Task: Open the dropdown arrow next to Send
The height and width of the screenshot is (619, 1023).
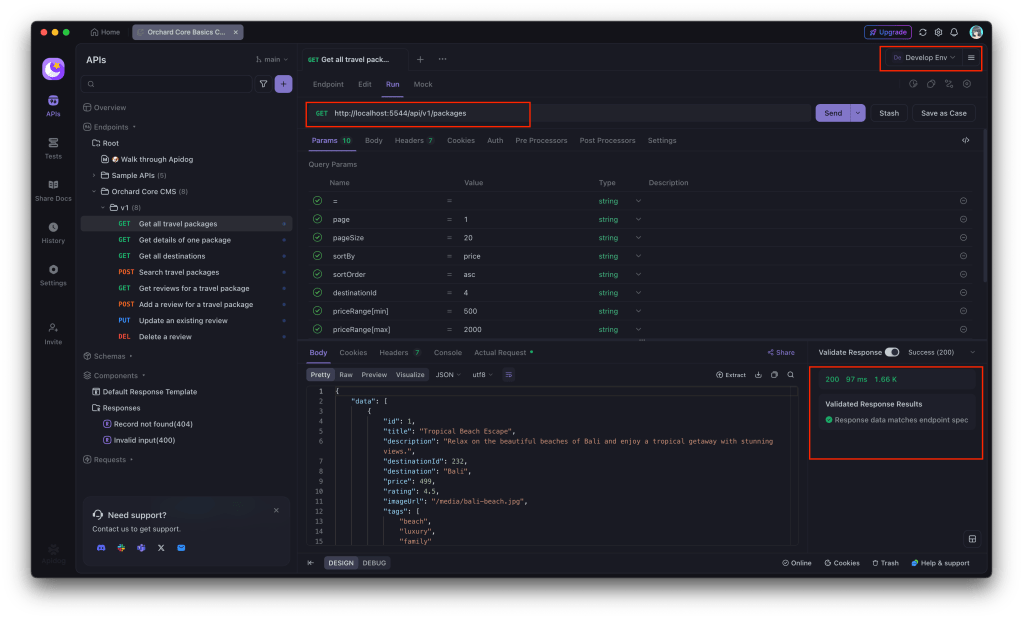Action: (858, 113)
